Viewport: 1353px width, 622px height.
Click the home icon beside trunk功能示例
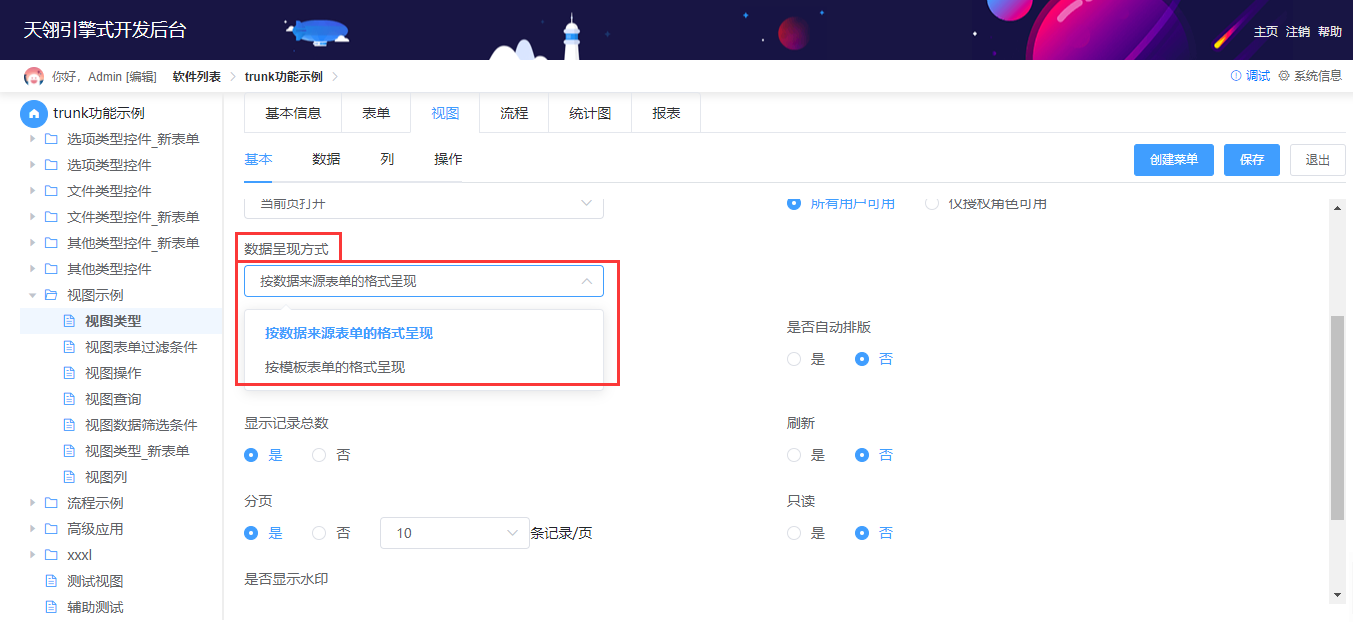[x=34, y=114]
